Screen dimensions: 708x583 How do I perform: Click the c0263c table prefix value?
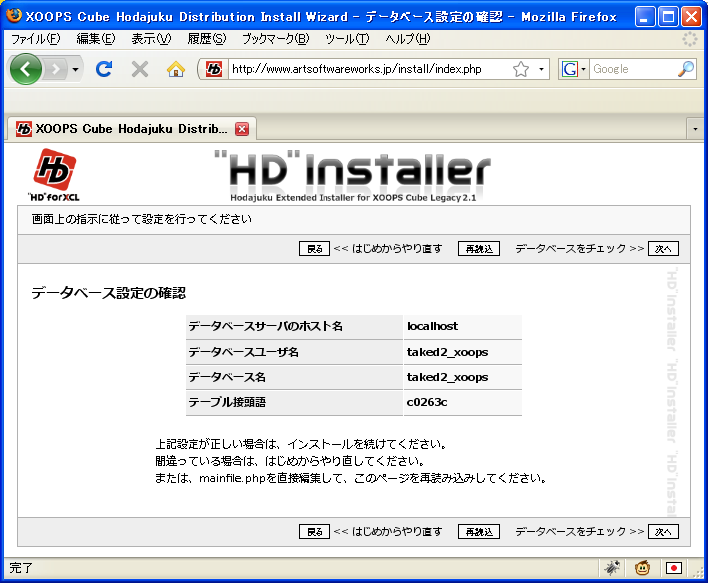pyautogui.click(x=427, y=402)
